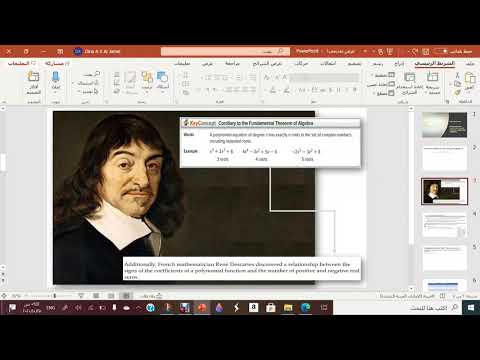Click the Paste clipboard icon
The image size is (480, 360).
pyautogui.click(x=470, y=79)
